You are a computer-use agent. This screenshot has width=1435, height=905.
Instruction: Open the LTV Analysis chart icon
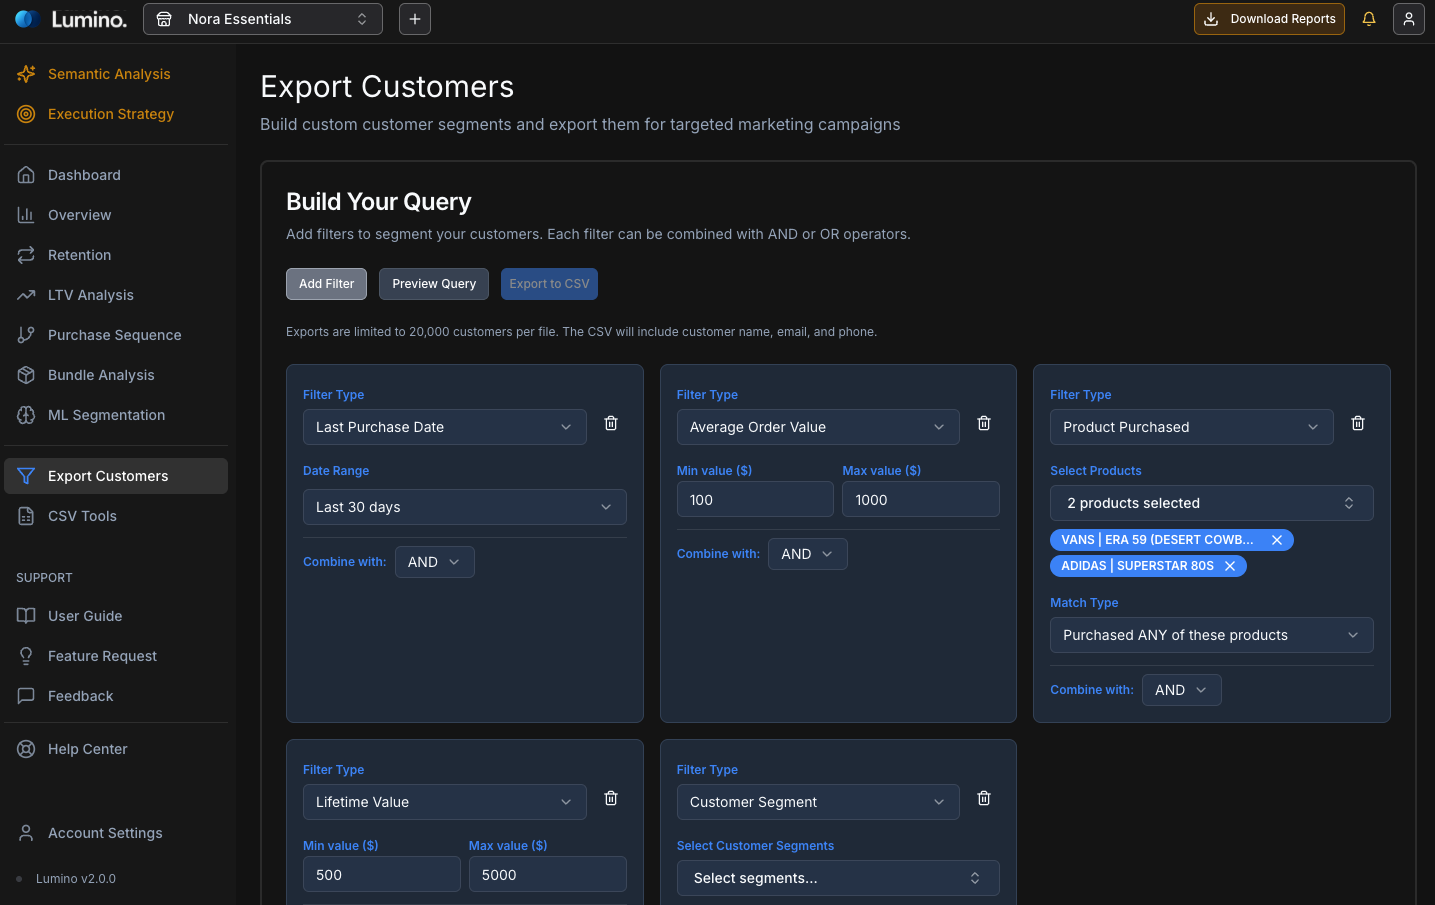pos(26,295)
